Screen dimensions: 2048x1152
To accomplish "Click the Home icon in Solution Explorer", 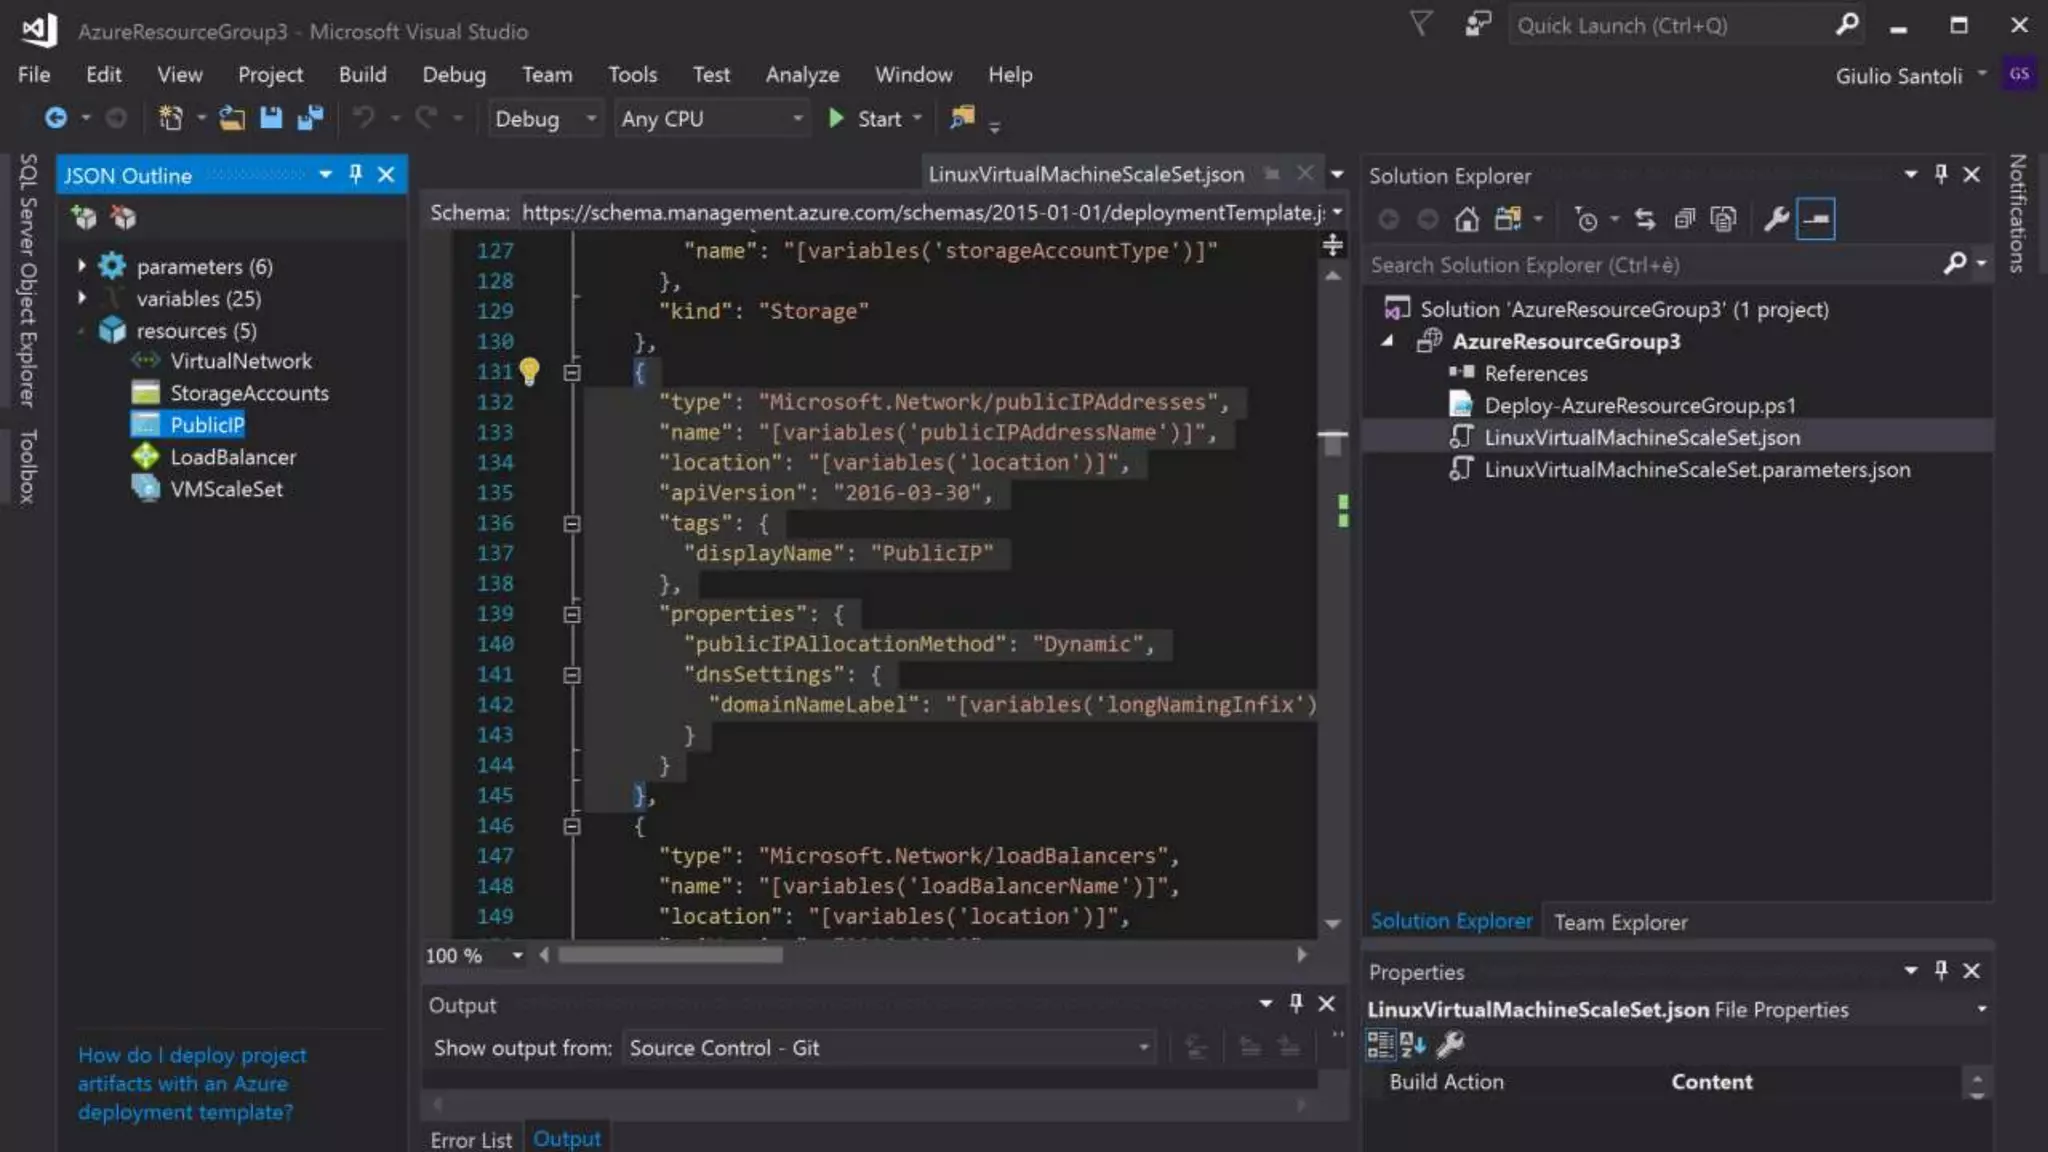I will (1466, 219).
